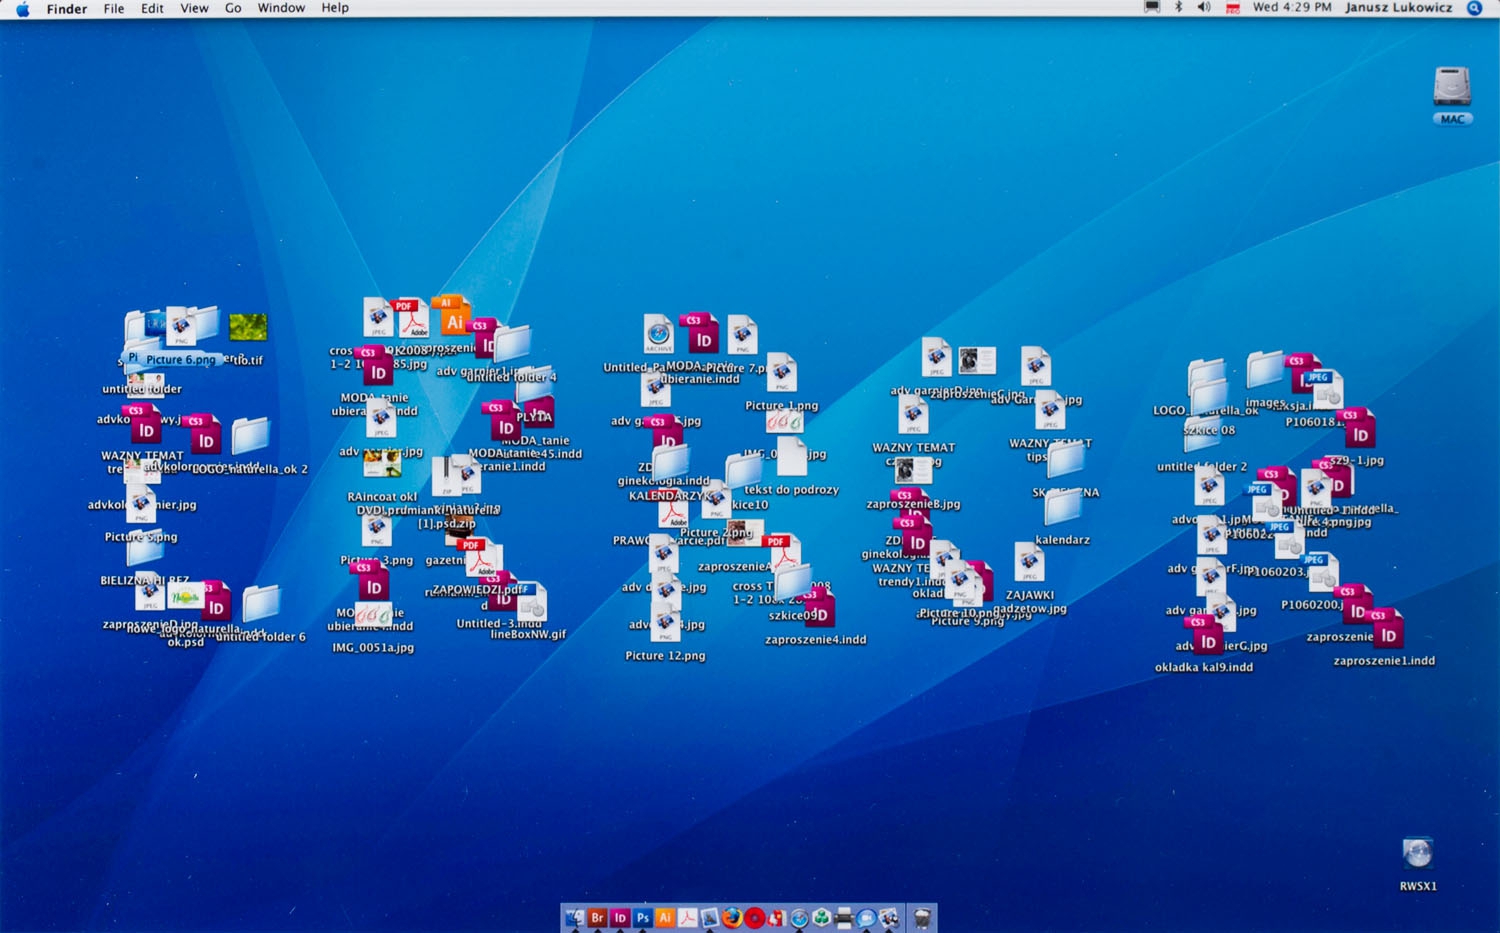The image size is (1500, 933).
Task: Select the LOGO_naturella_ok 2 folder
Action: pyautogui.click(x=250, y=436)
